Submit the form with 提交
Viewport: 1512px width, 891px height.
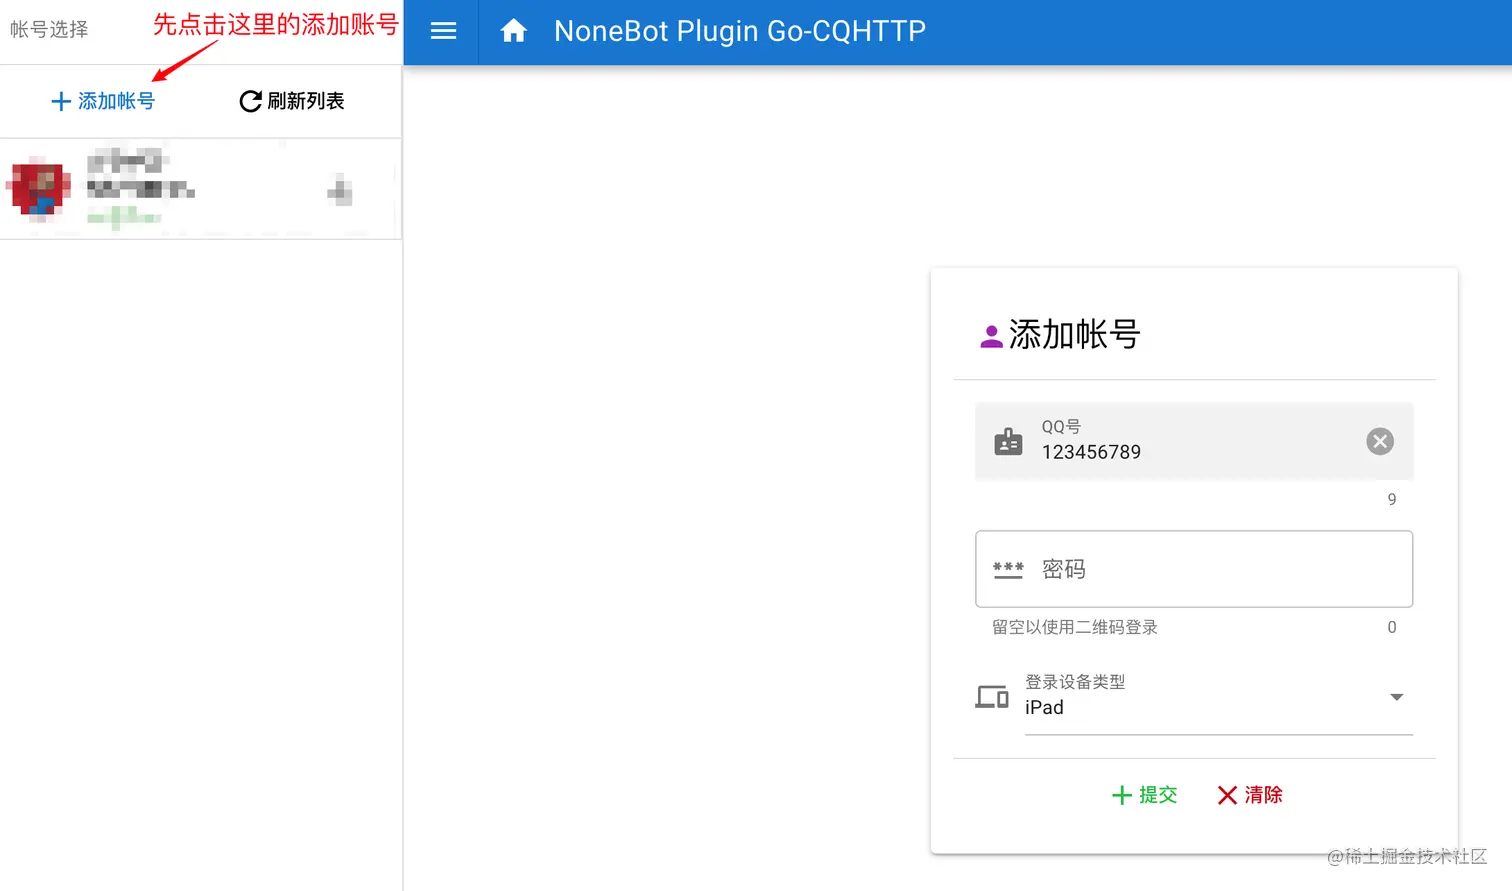[1144, 795]
